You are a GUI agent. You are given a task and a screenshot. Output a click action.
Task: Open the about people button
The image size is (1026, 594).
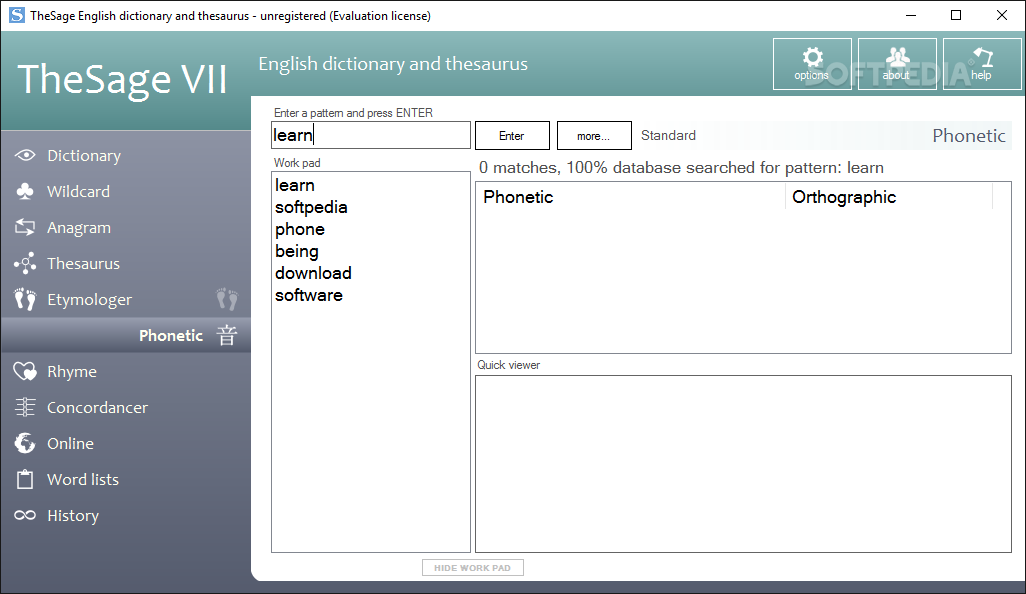tap(897, 63)
